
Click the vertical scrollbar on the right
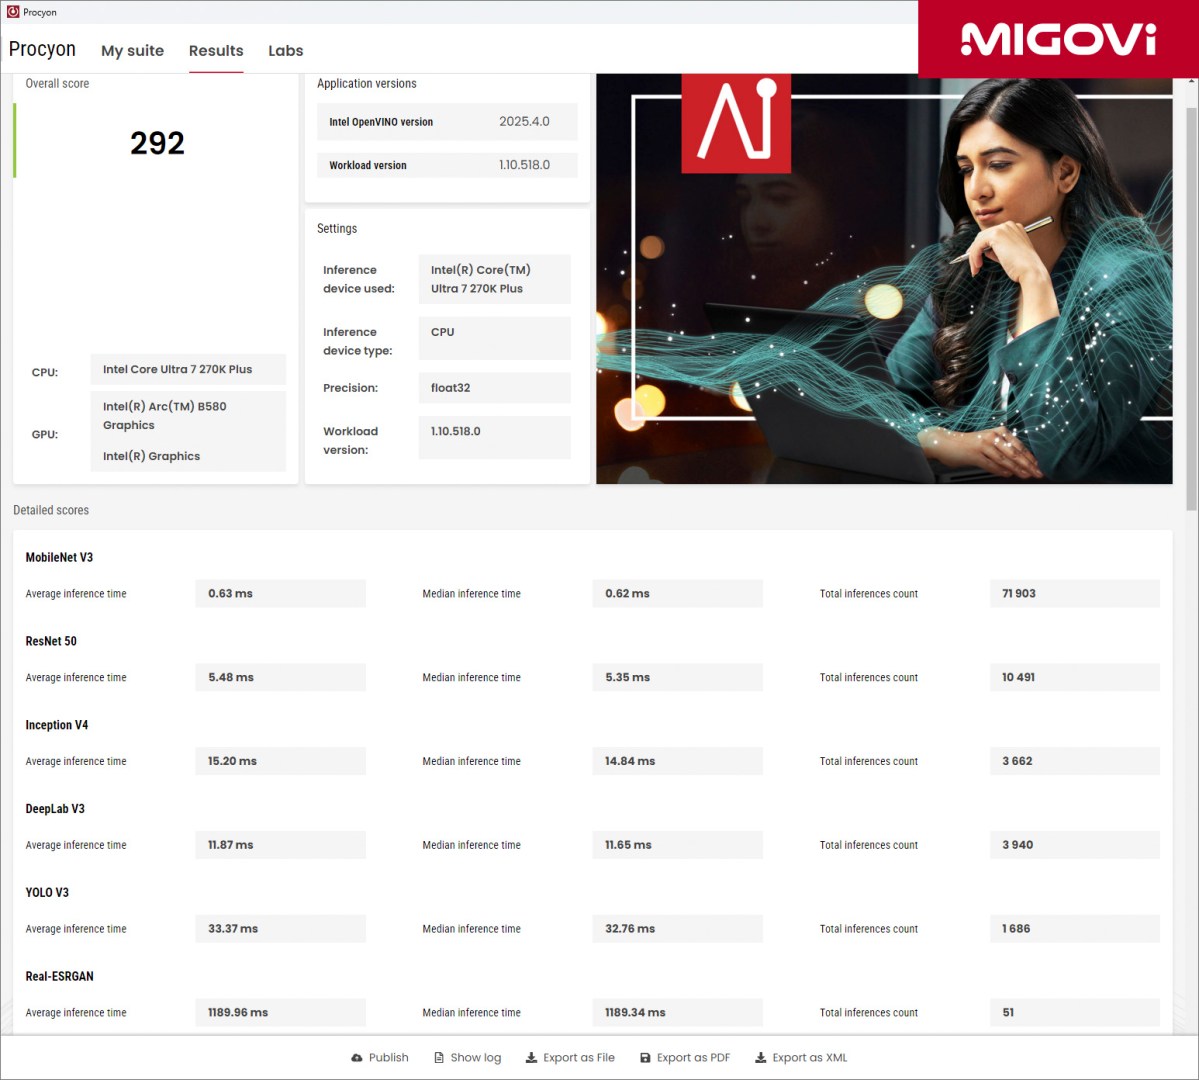tap(1190, 300)
